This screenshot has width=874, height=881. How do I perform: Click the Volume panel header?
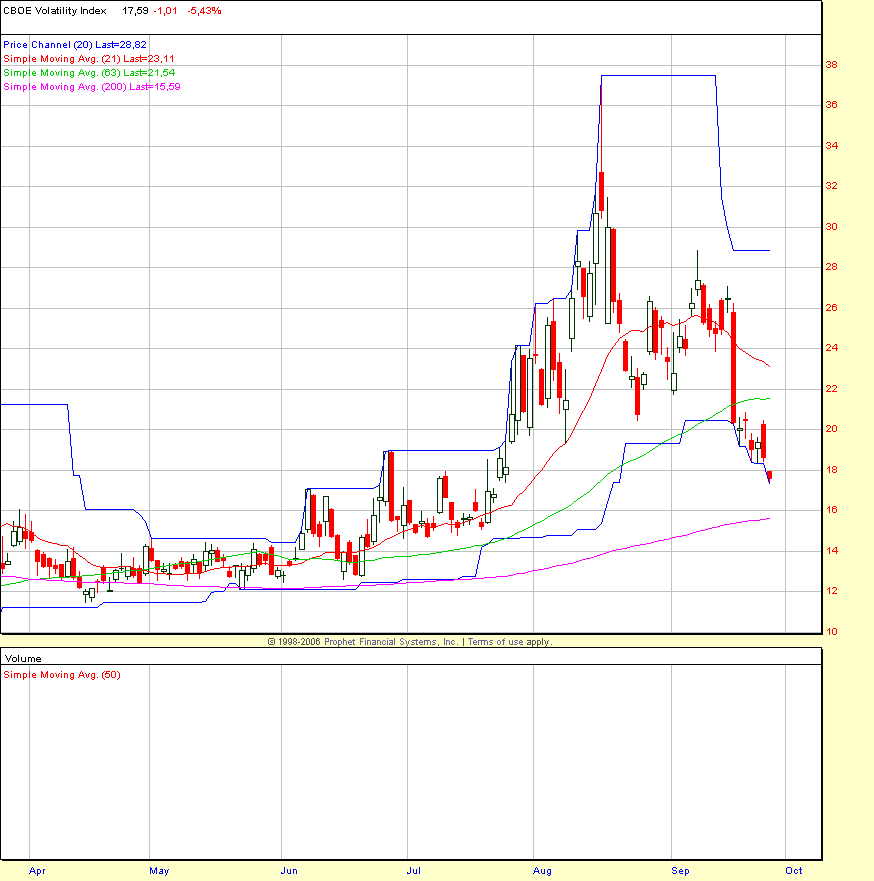pyautogui.click(x=23, y=659)
